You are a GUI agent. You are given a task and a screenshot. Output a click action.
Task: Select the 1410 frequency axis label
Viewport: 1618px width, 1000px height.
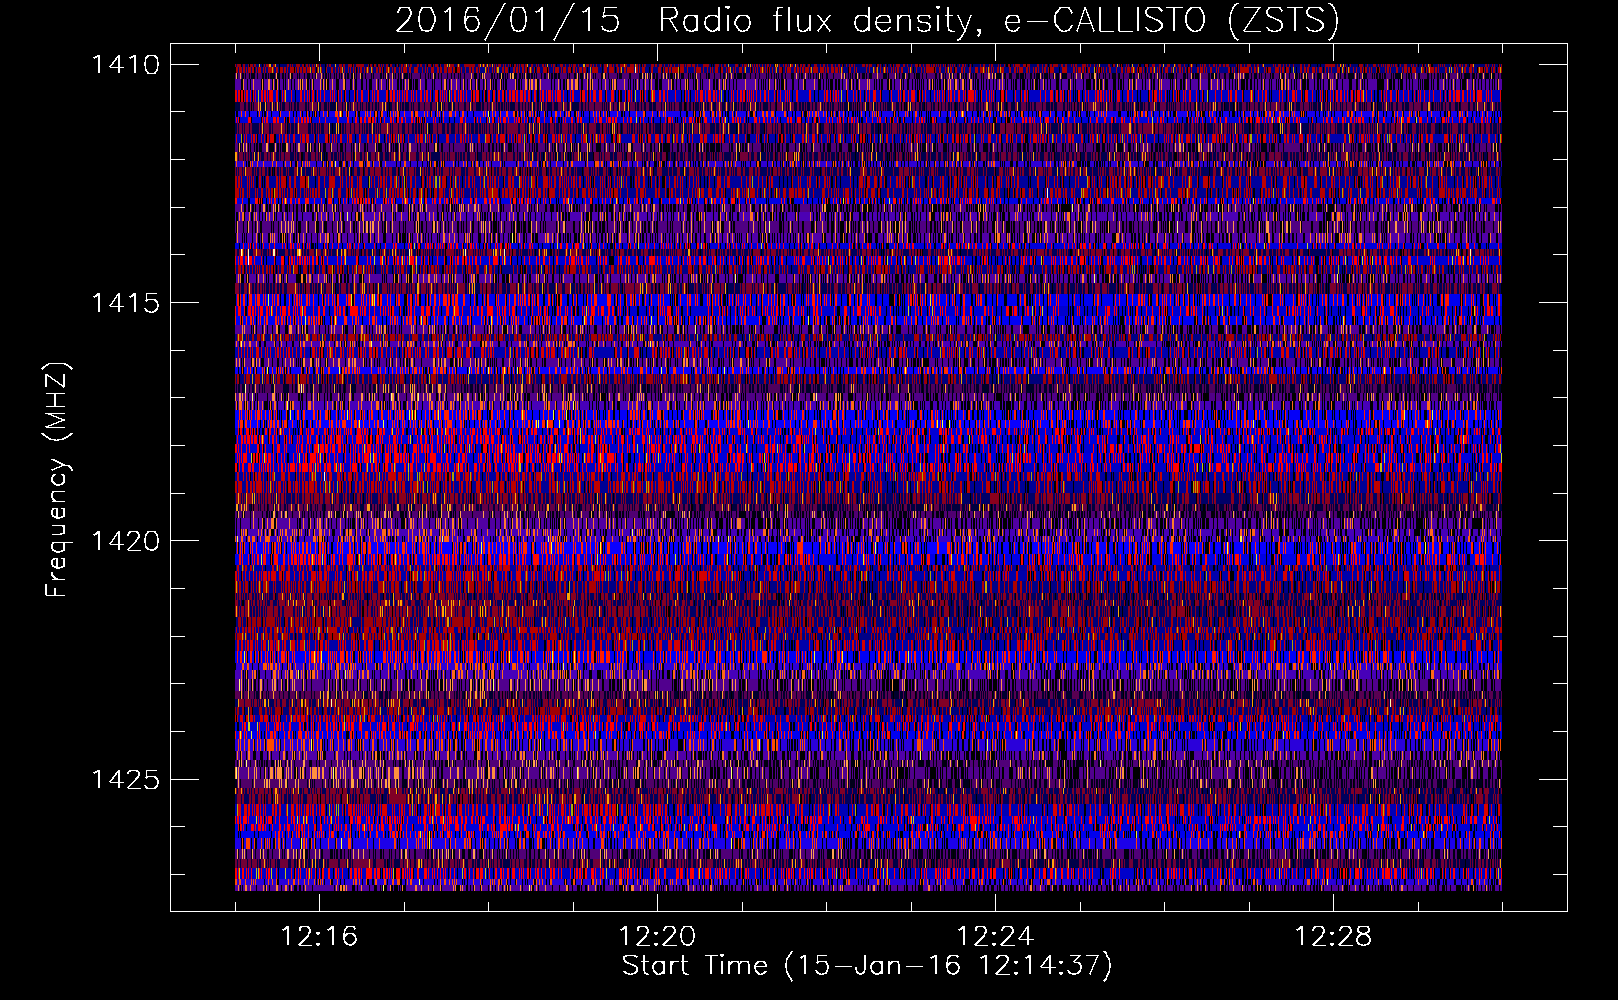tap(125, 65)
